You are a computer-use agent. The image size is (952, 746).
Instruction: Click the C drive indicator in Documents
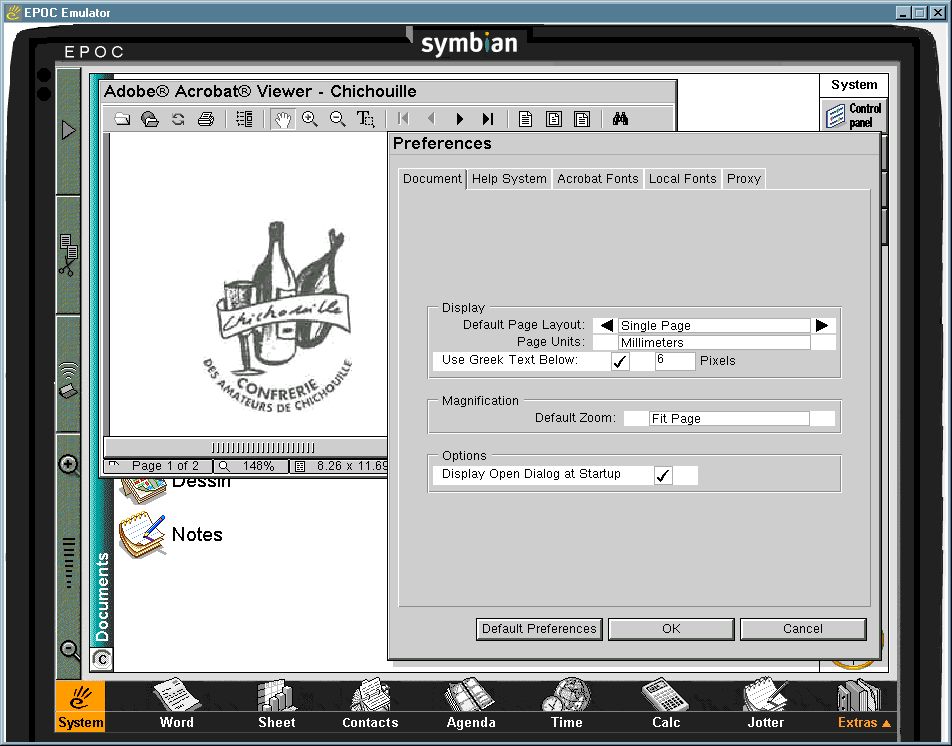[x=102, y=660]
